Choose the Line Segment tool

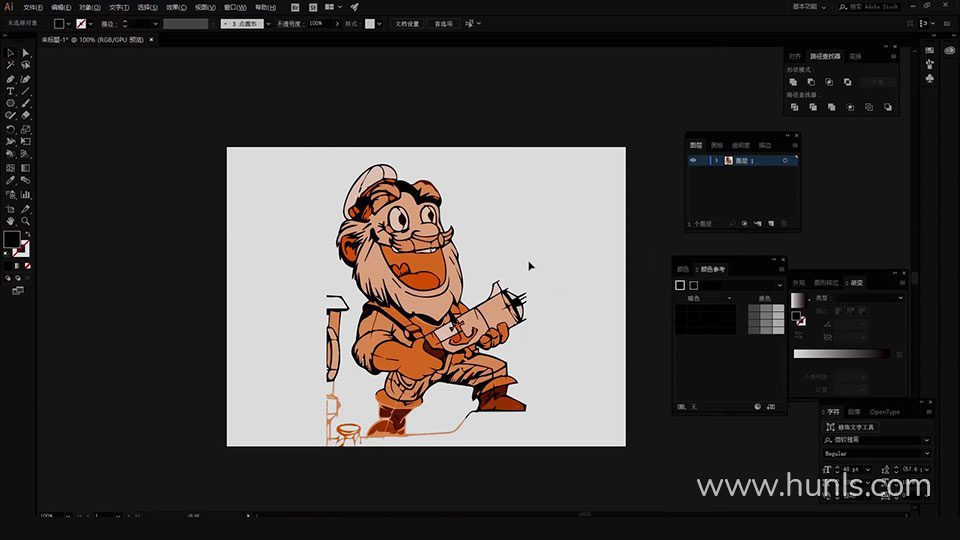(x=26, y=91)
